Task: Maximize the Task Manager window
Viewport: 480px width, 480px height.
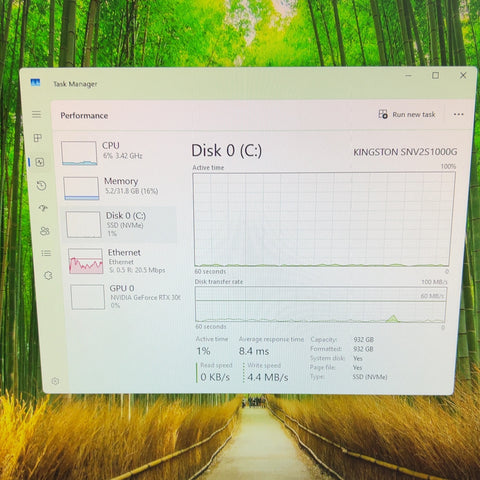Action: click(435, 76)
